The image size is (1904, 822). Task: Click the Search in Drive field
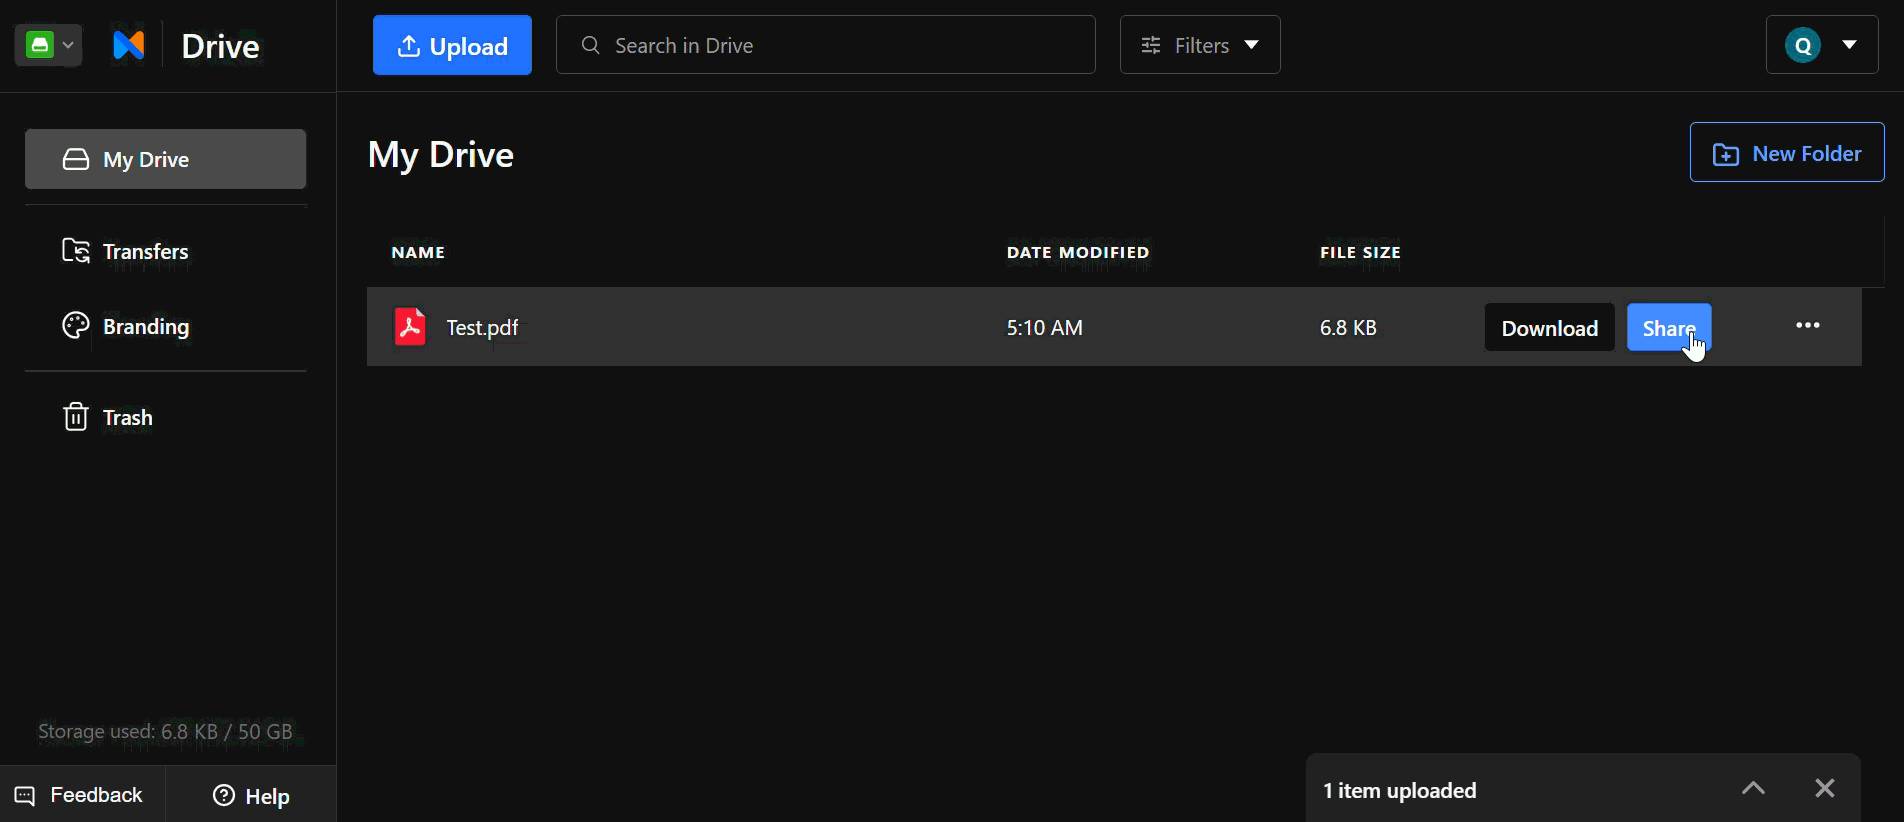click(x=826, y=45)
